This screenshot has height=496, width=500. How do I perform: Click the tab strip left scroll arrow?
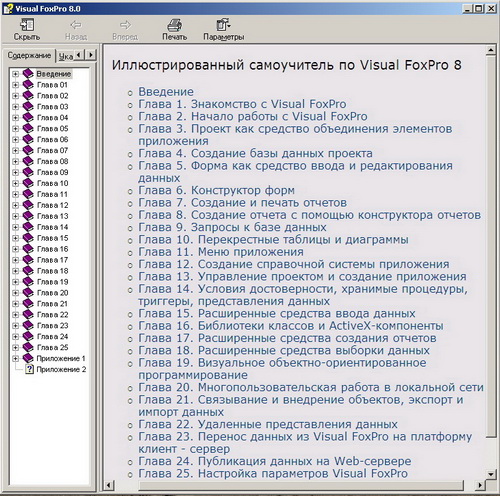pos(79,54)
